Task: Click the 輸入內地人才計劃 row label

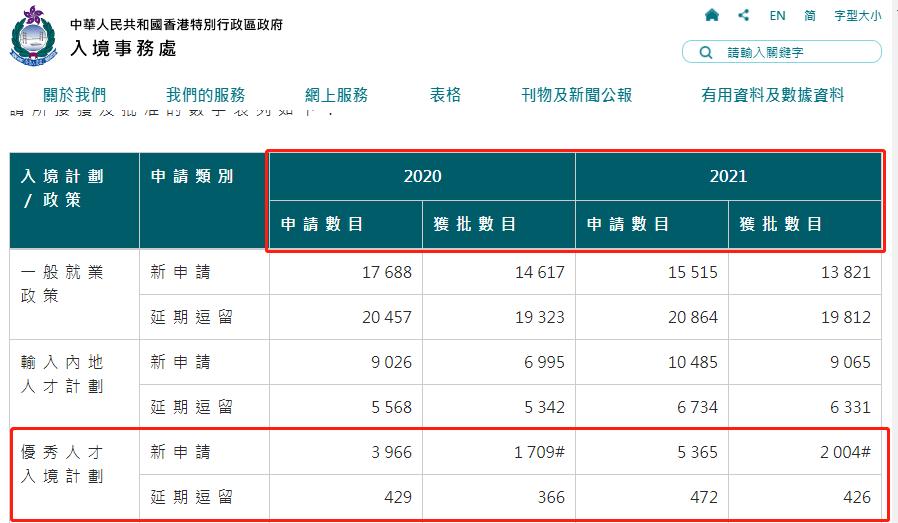Action: pyautogui.click(x=63, y=374)
